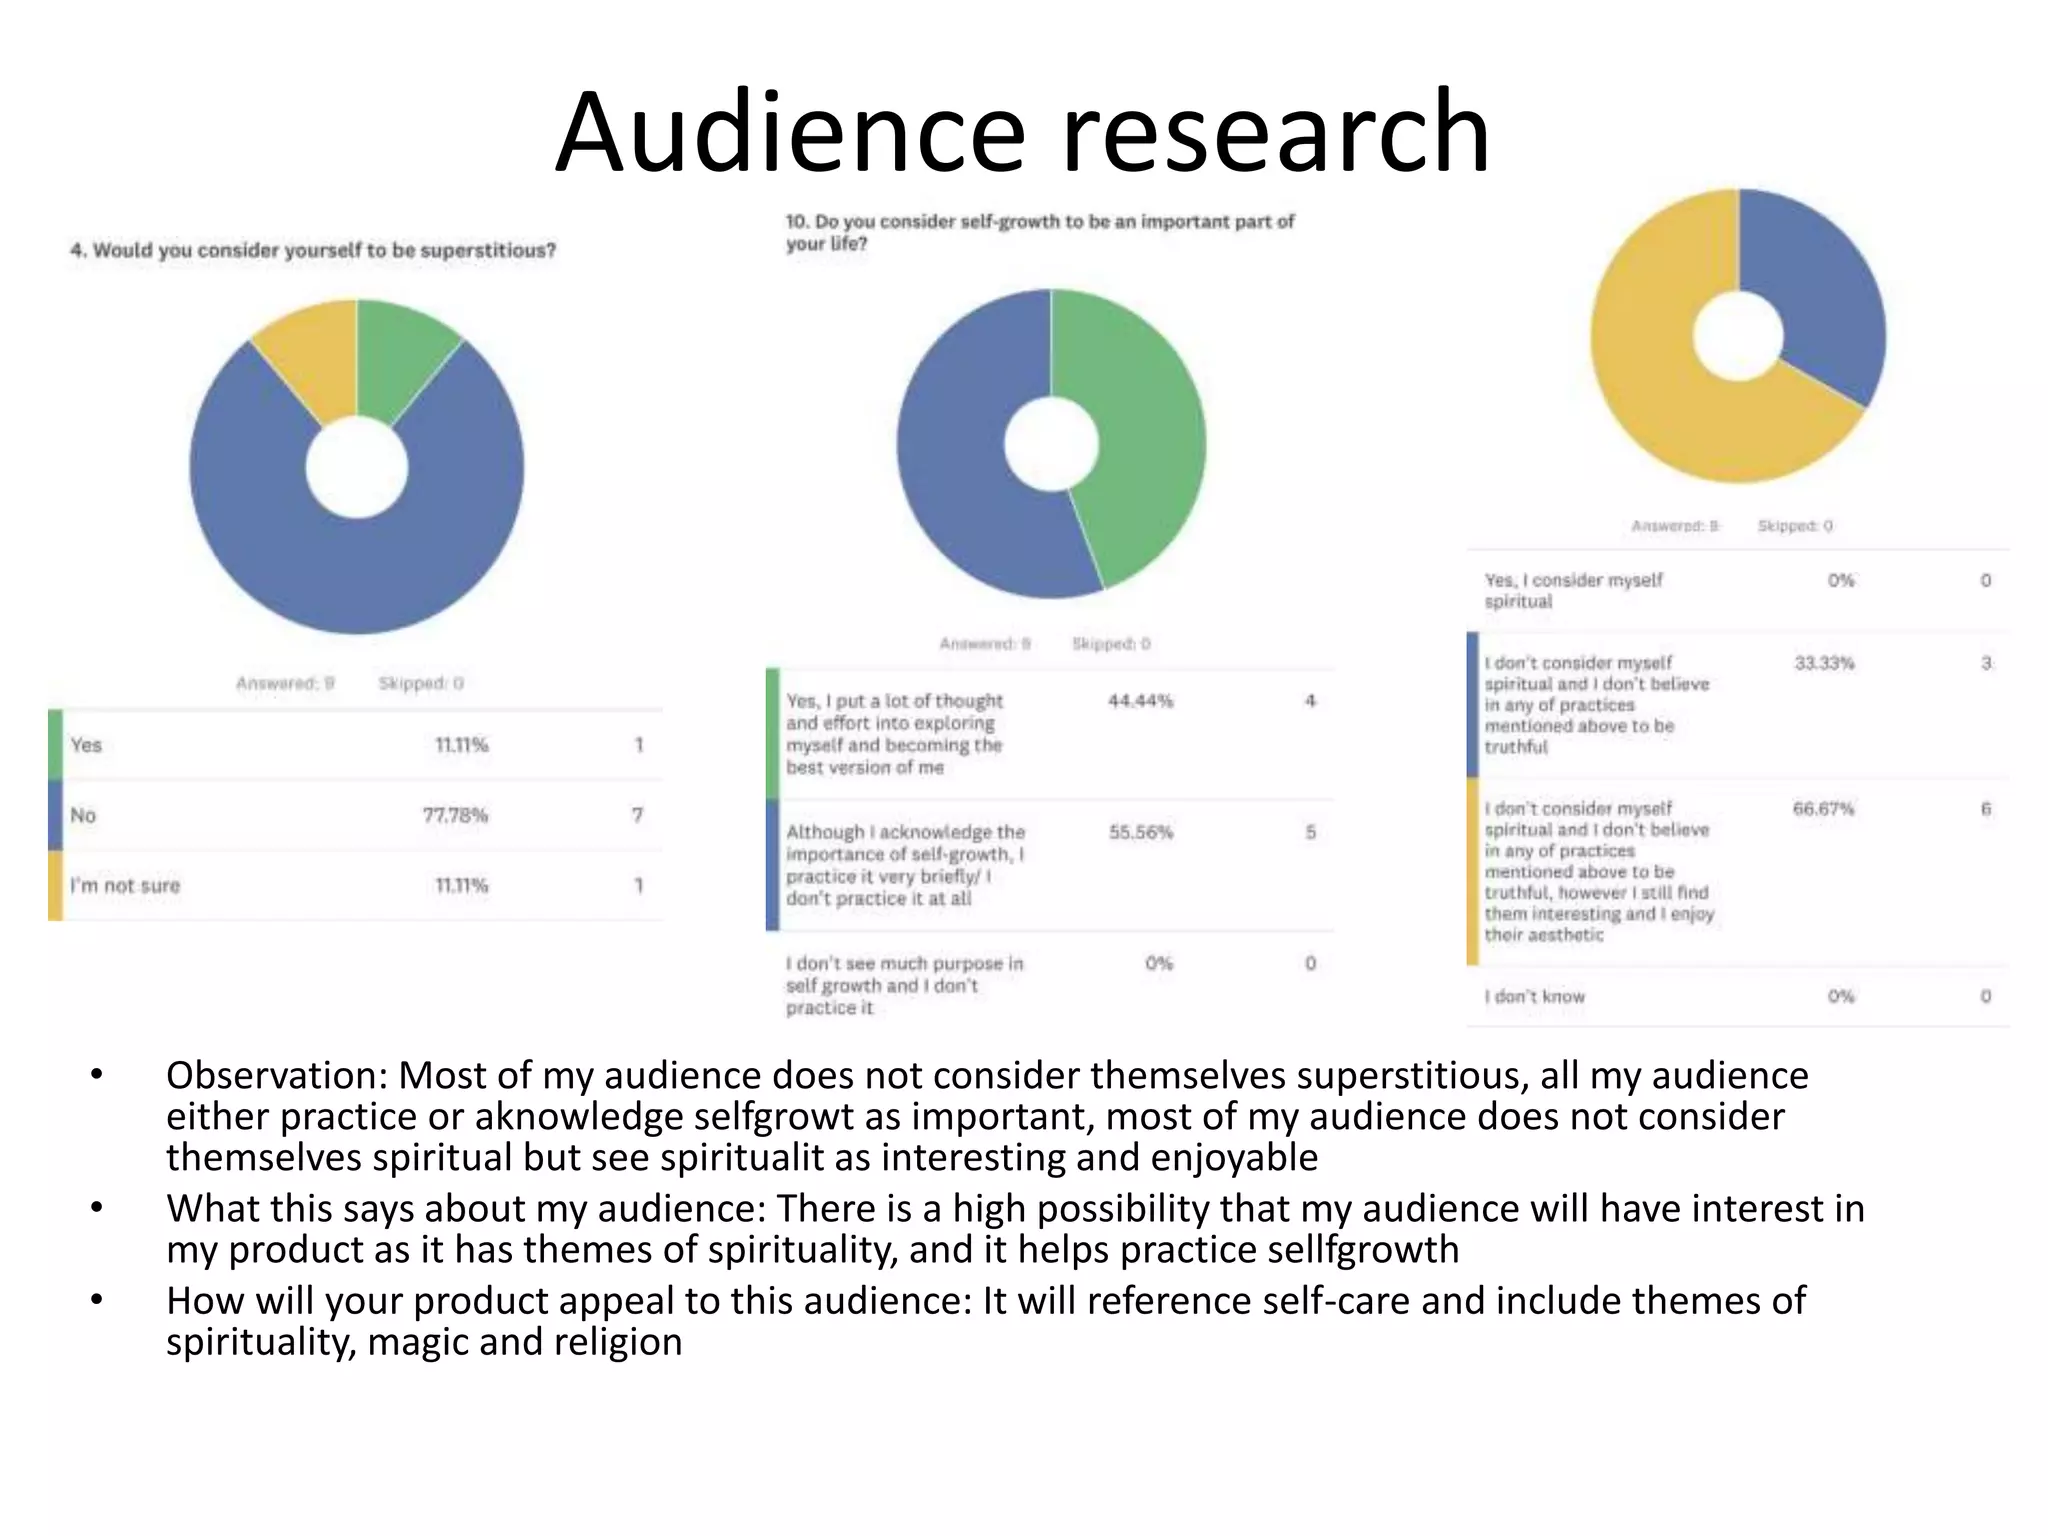Click blue color bar beside 33.33% answer

(1473, 705)
